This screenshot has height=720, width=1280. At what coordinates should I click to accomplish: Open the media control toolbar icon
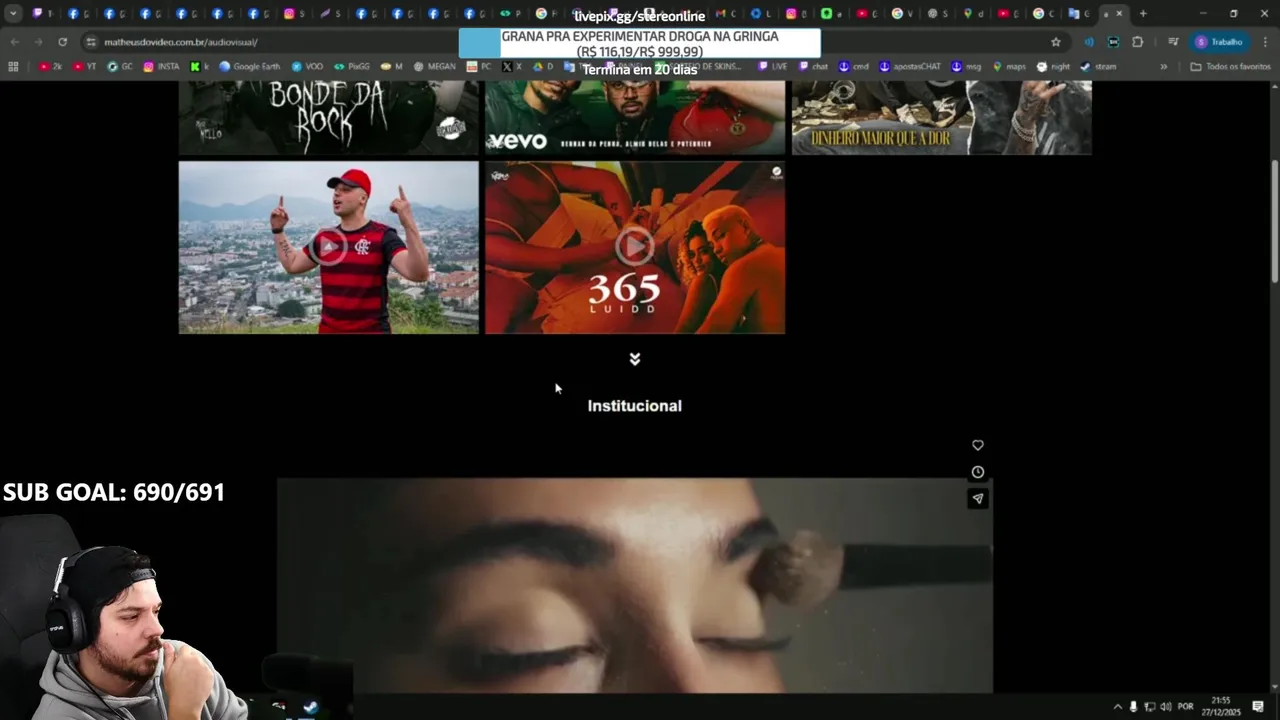click(1173, 42)
